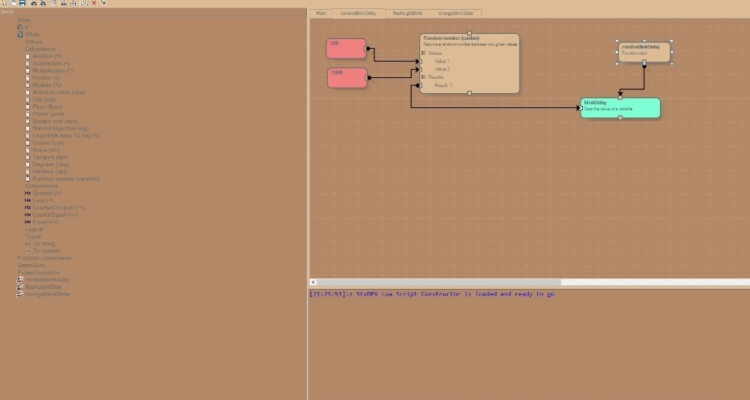This screenshot has height=400, width=750.
Task: Click the If item icon in Basic
Action: 20,27
